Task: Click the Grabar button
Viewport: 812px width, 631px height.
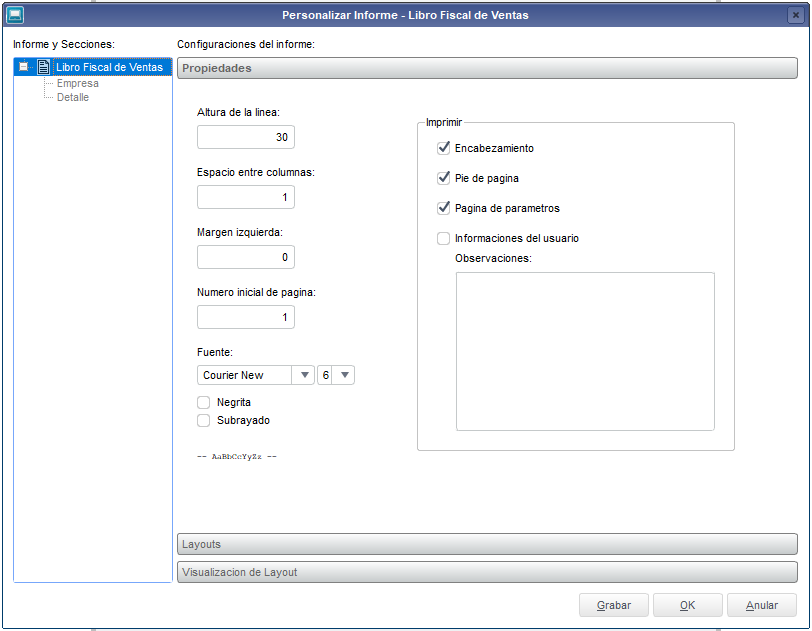Action: click(614, 605)
